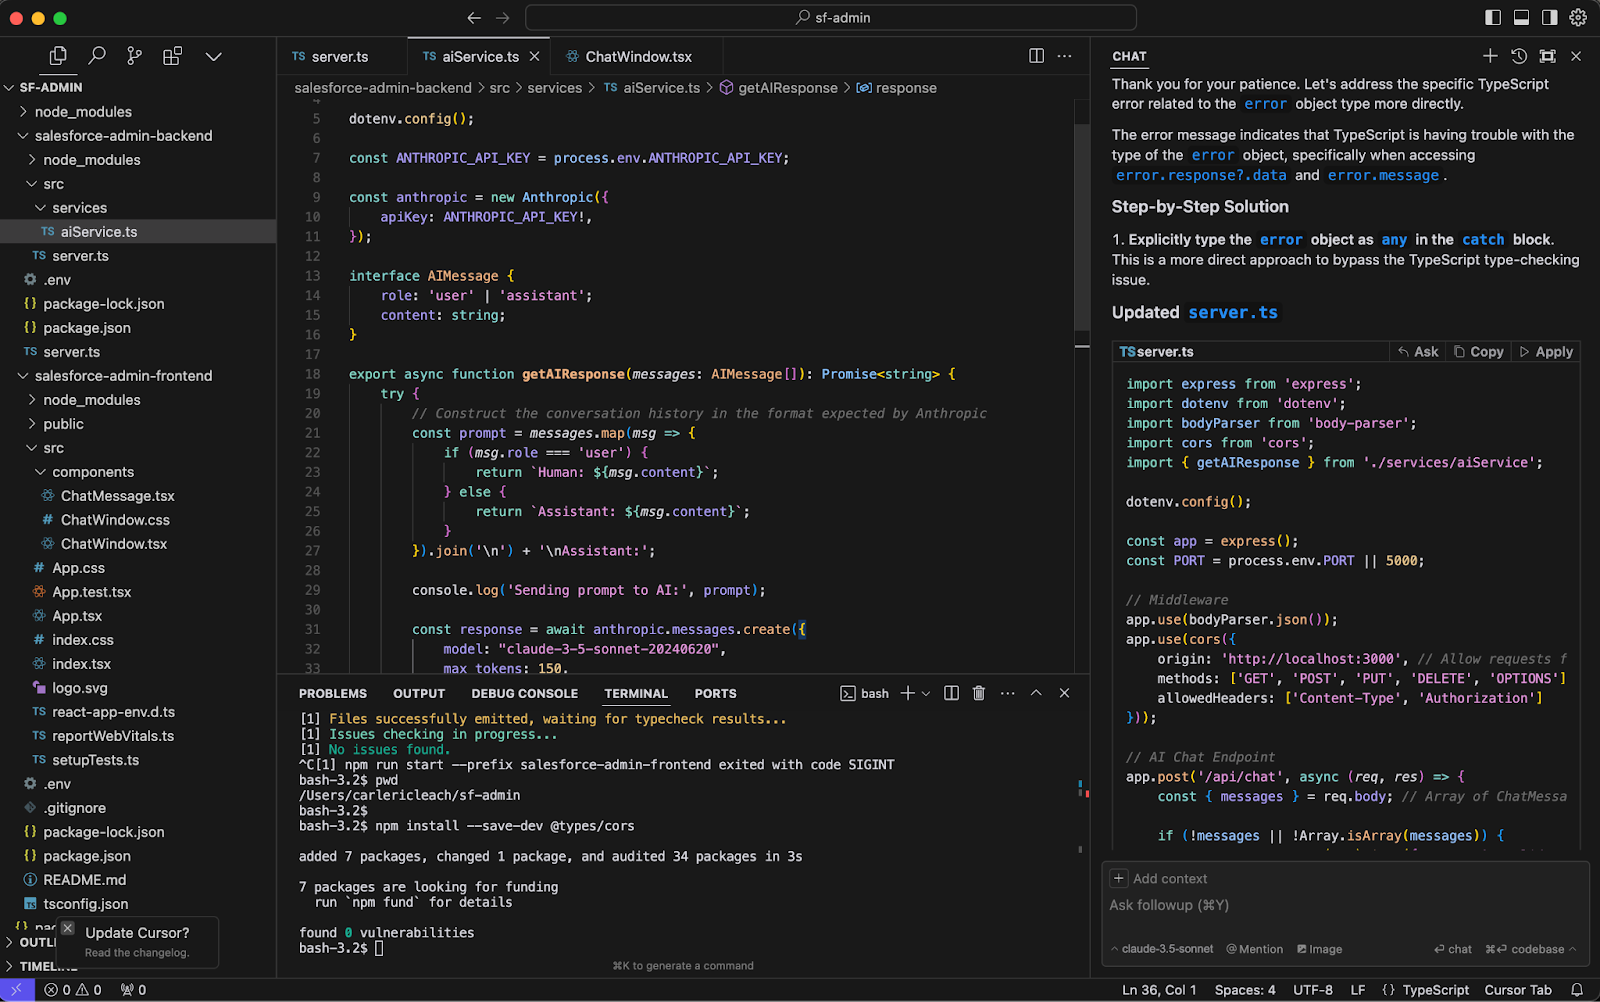Start a new chat with plus icon

1490,56
